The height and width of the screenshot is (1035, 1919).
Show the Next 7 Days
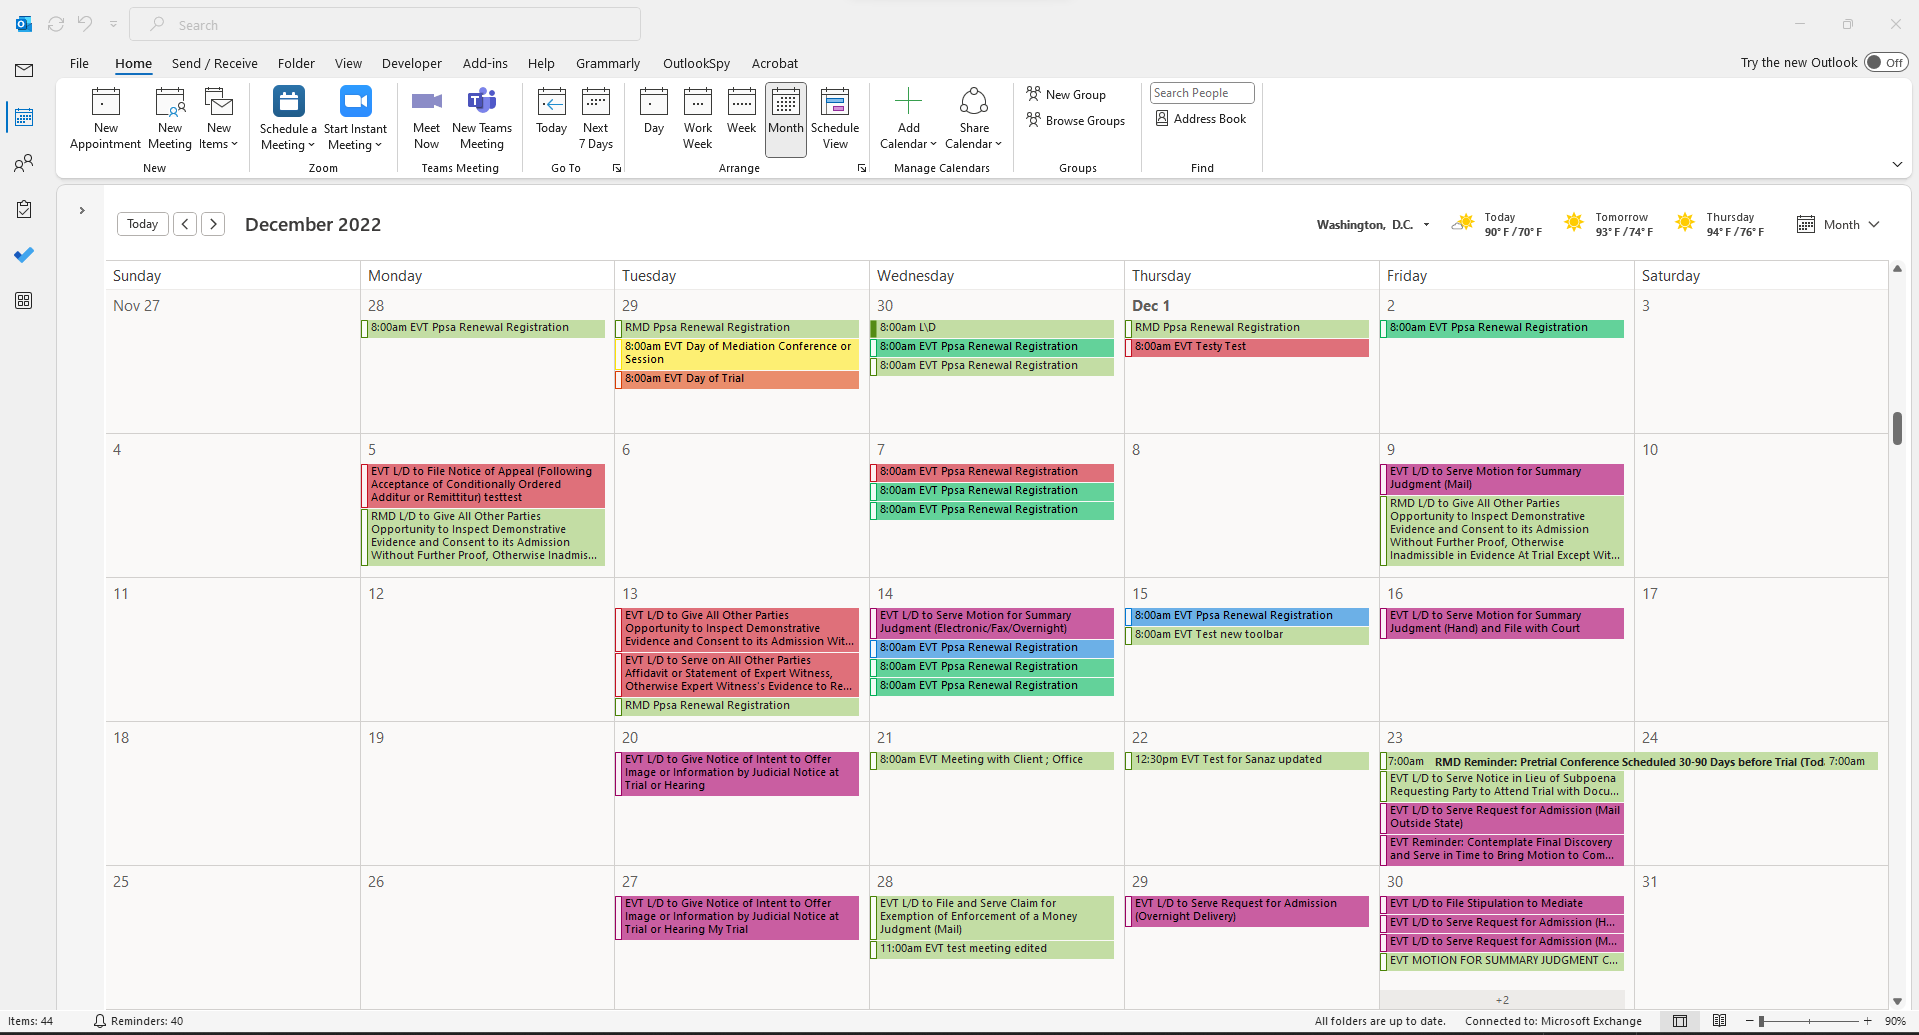point(596,119)
